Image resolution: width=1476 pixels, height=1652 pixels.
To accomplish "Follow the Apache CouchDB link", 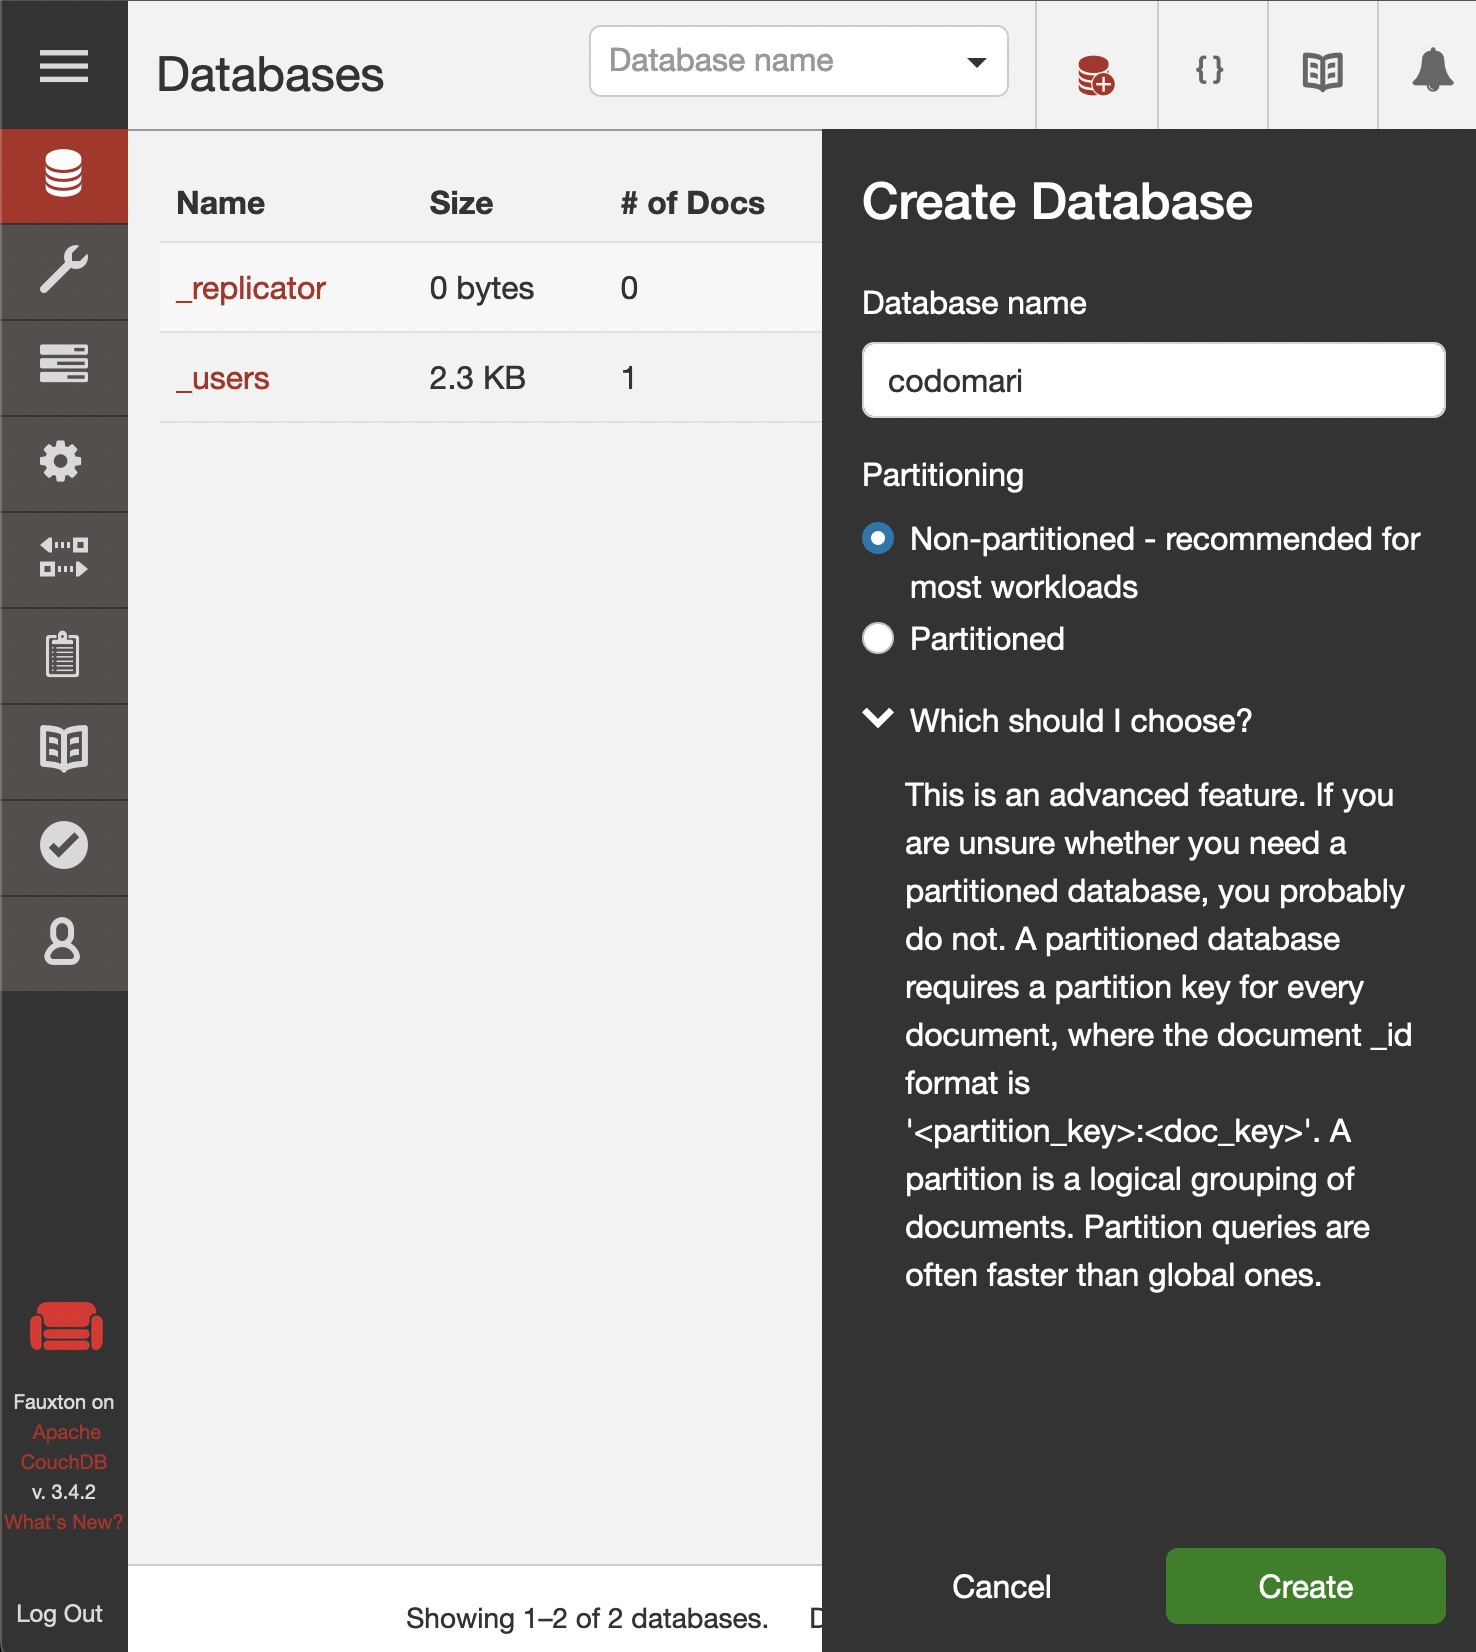I will [65, 1446].
